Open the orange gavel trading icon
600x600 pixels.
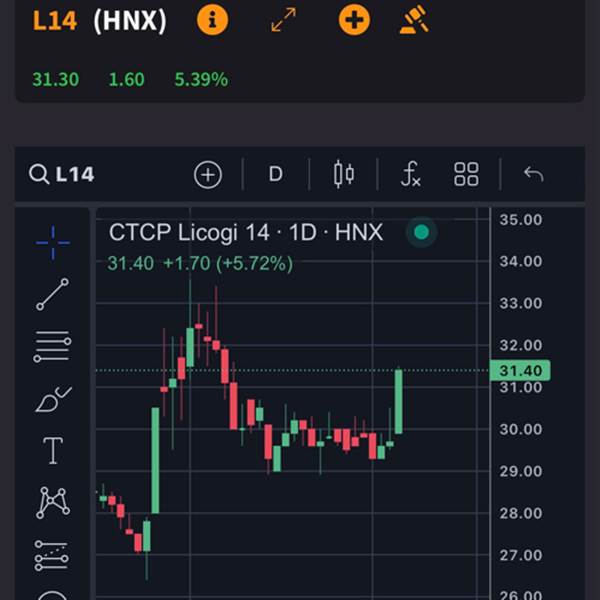(415, 19)
